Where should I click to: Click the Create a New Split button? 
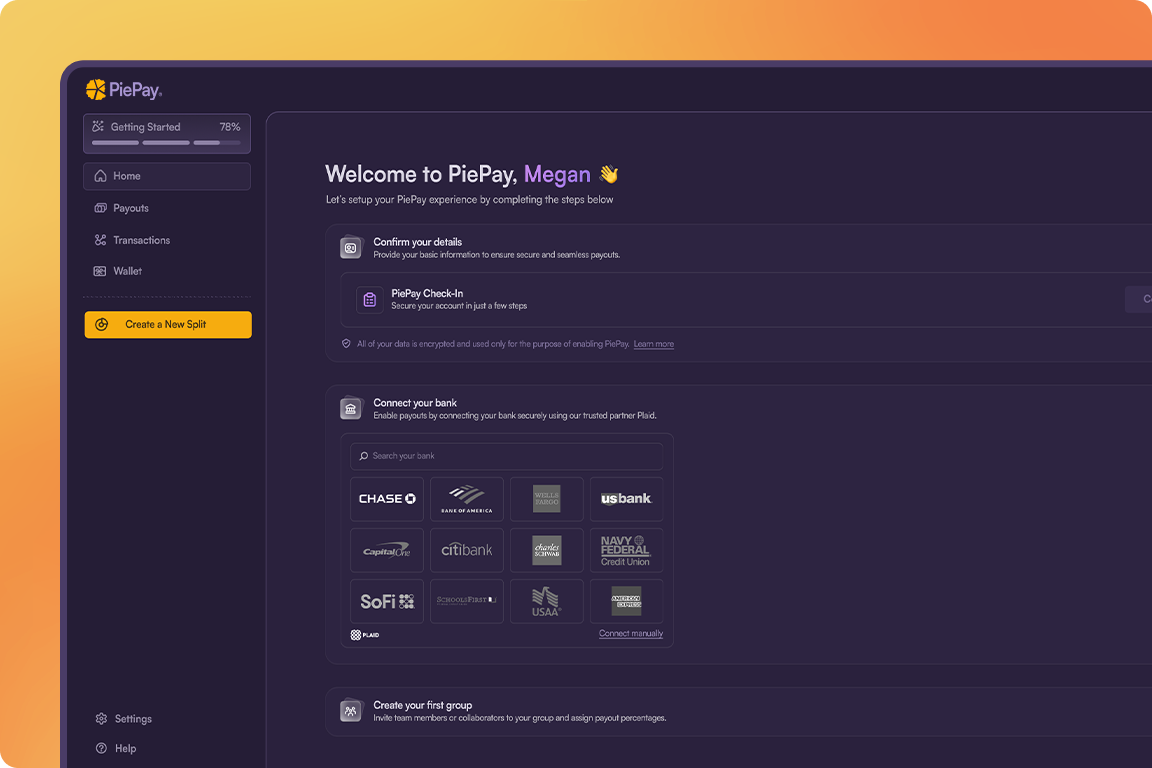tap(168, 325)
